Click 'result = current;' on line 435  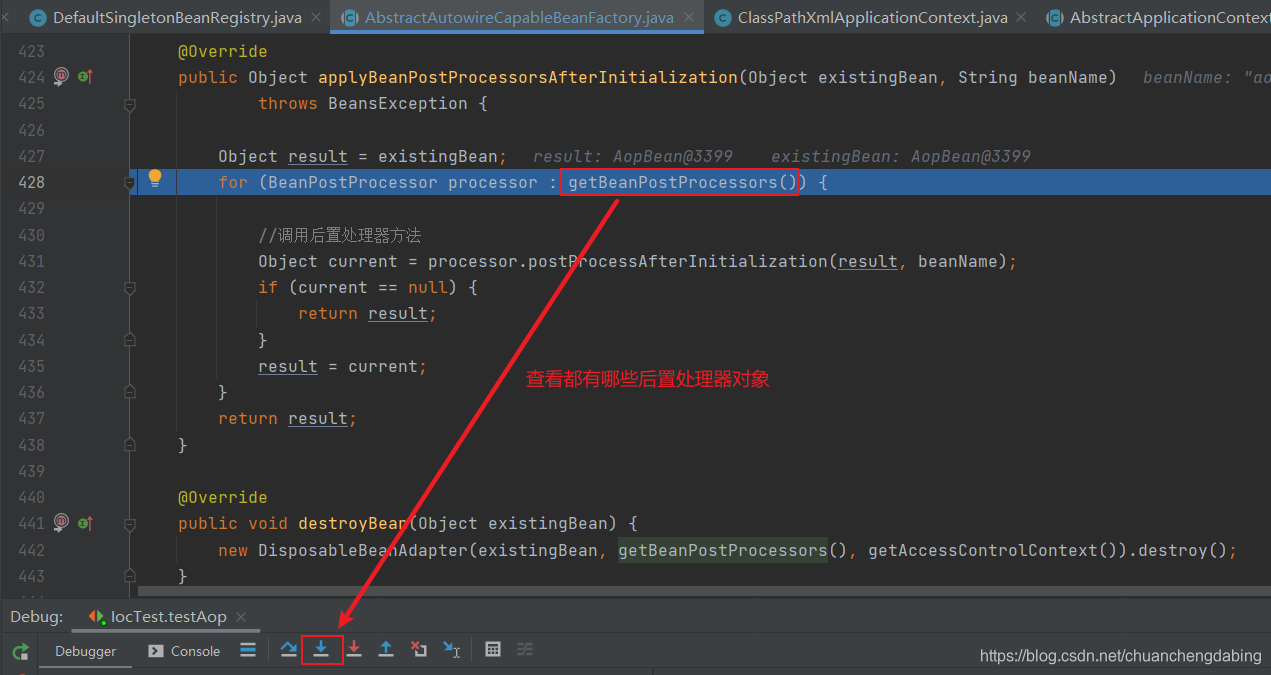(x=343, y=366)
